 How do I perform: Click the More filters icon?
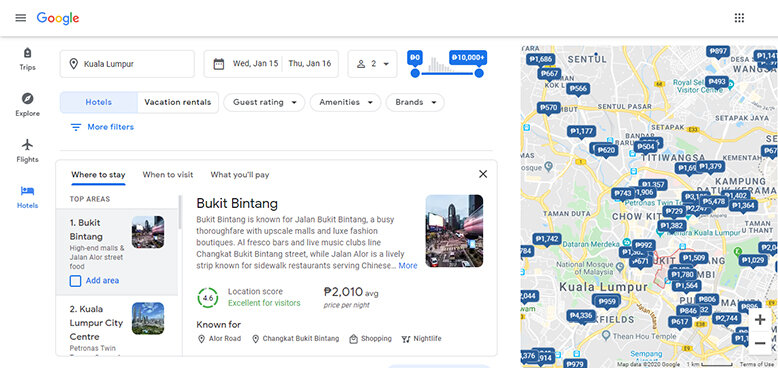point(75,127)
